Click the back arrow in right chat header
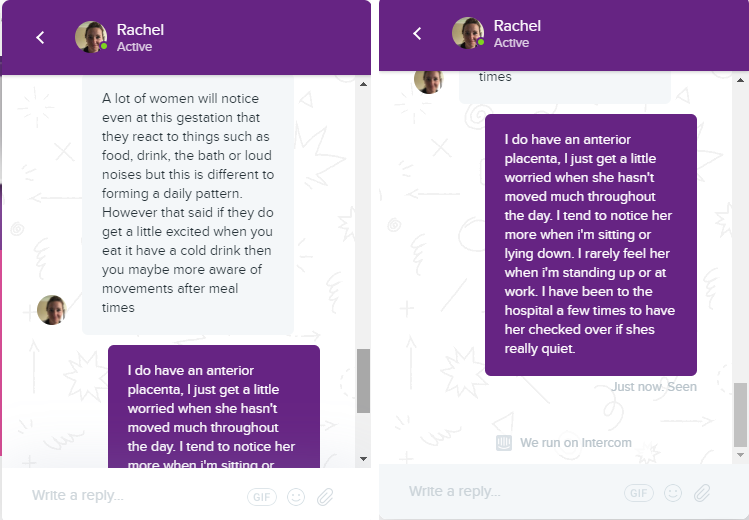 pyautogui.click(x=417, y=34)
